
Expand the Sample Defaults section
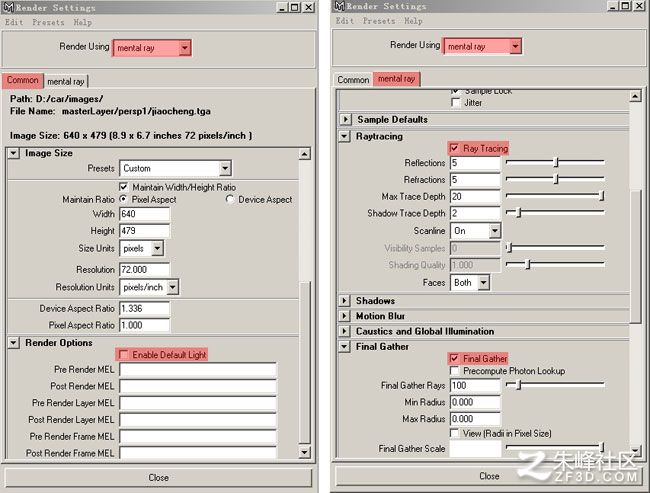tap(345, 119)
